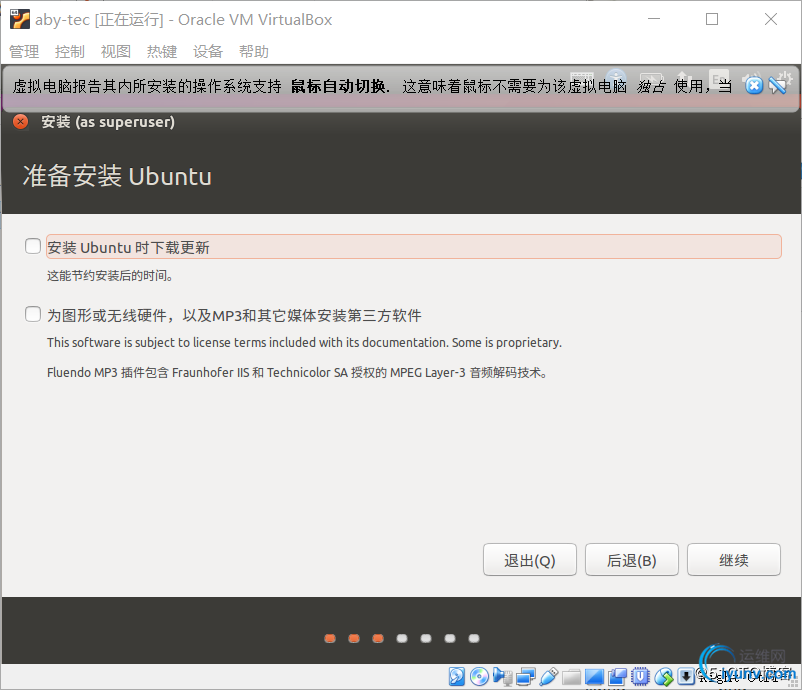The height and width of the screenshot is (690, 802).
Task: Enable third-party software for graphics and MP3
Action: tap(33, 314)
